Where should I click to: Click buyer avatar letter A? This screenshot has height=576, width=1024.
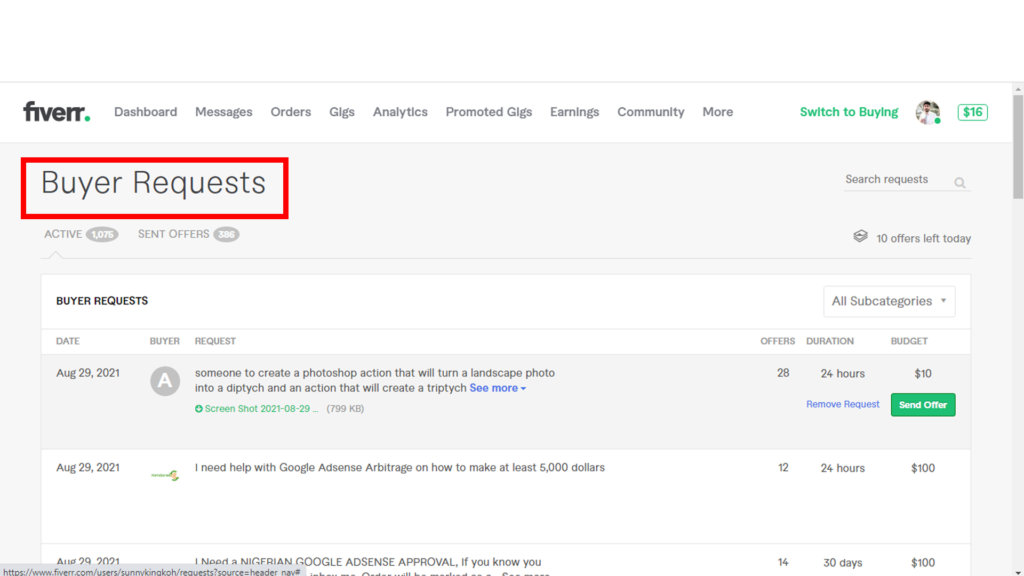tap(165, 381)
